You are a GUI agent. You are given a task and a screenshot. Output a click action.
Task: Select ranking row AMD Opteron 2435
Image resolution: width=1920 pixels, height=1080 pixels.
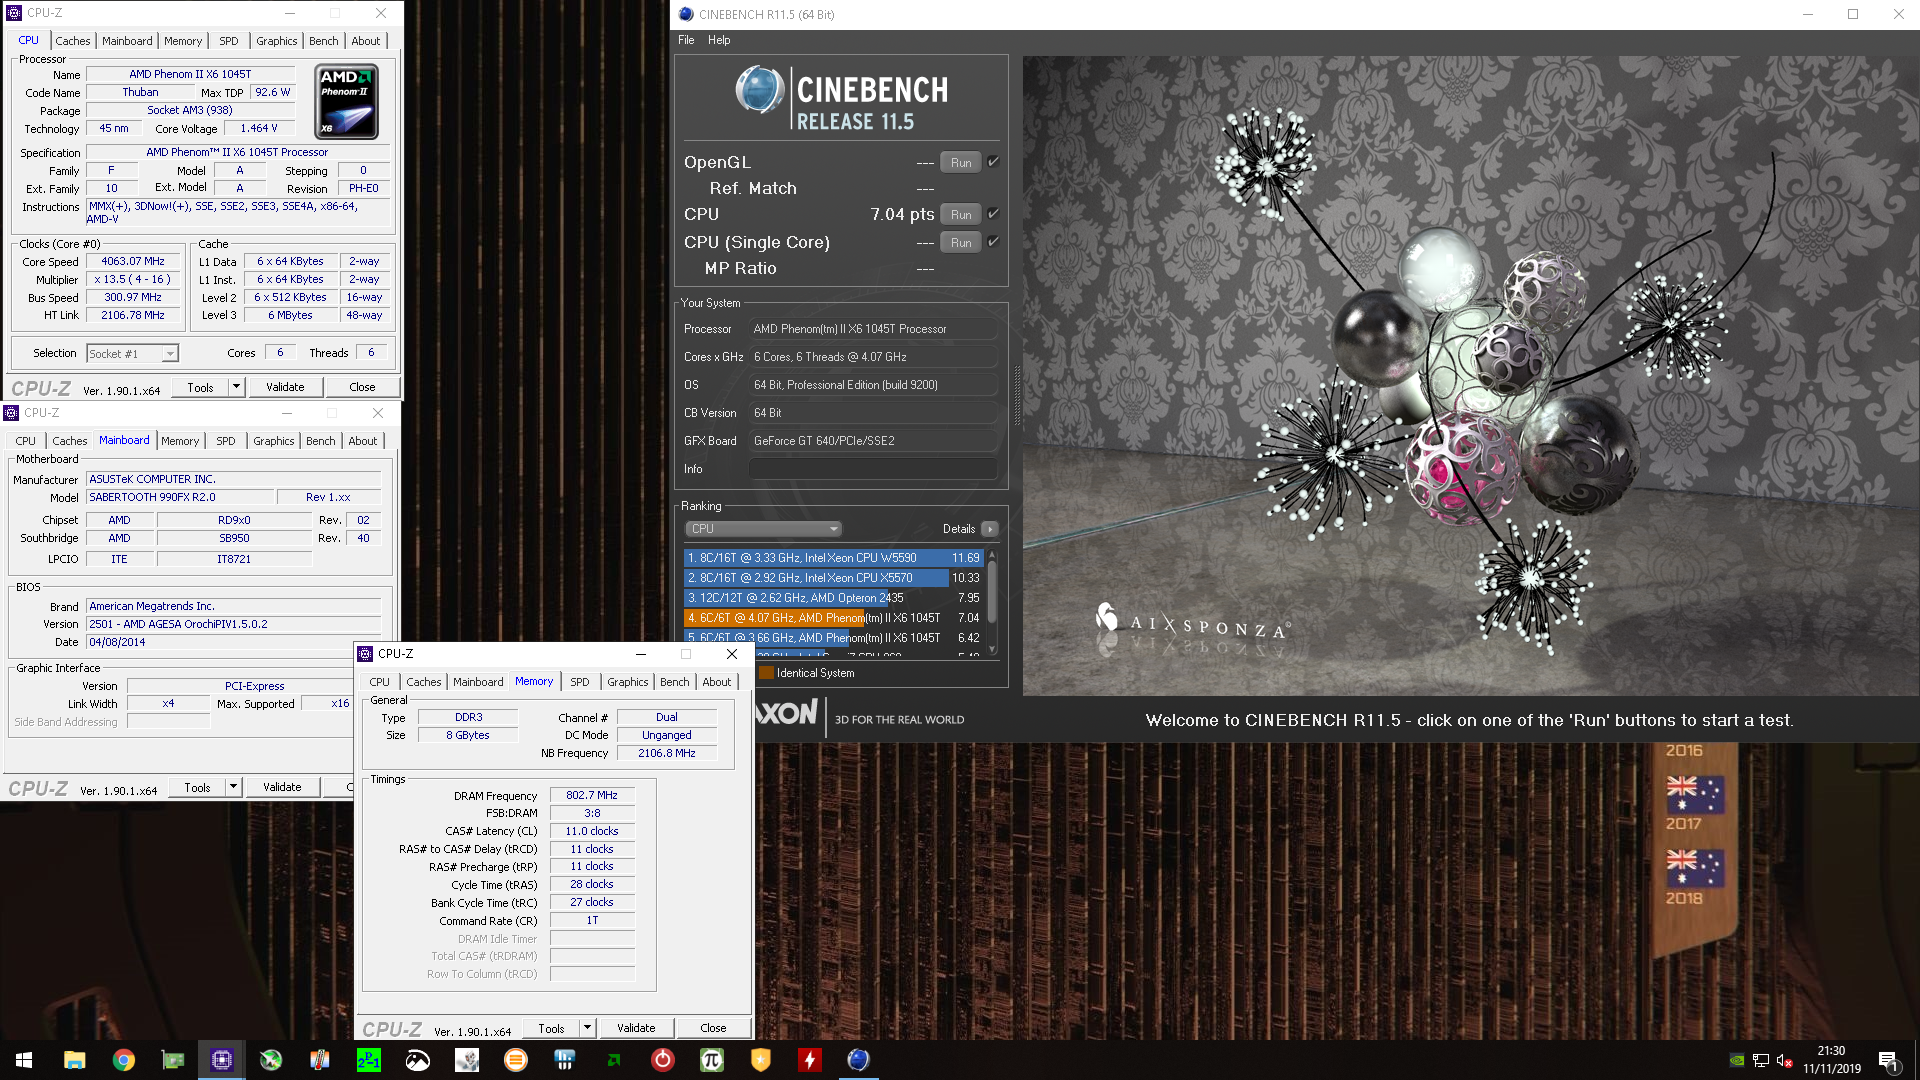pos(833,598)
